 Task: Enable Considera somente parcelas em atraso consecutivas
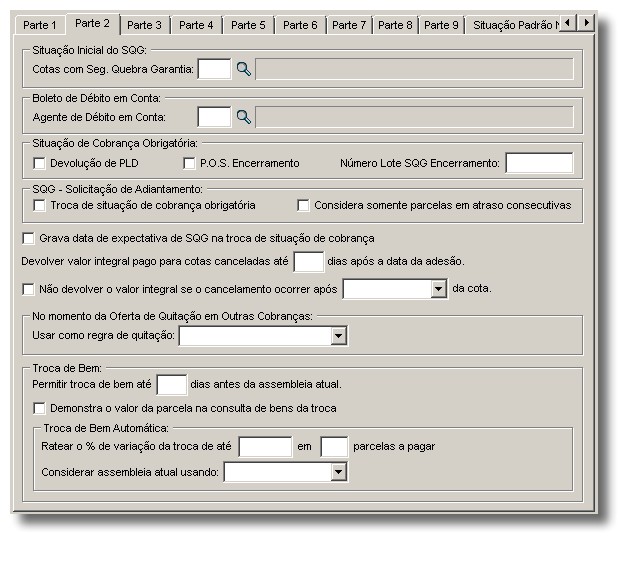click(303, 205)
